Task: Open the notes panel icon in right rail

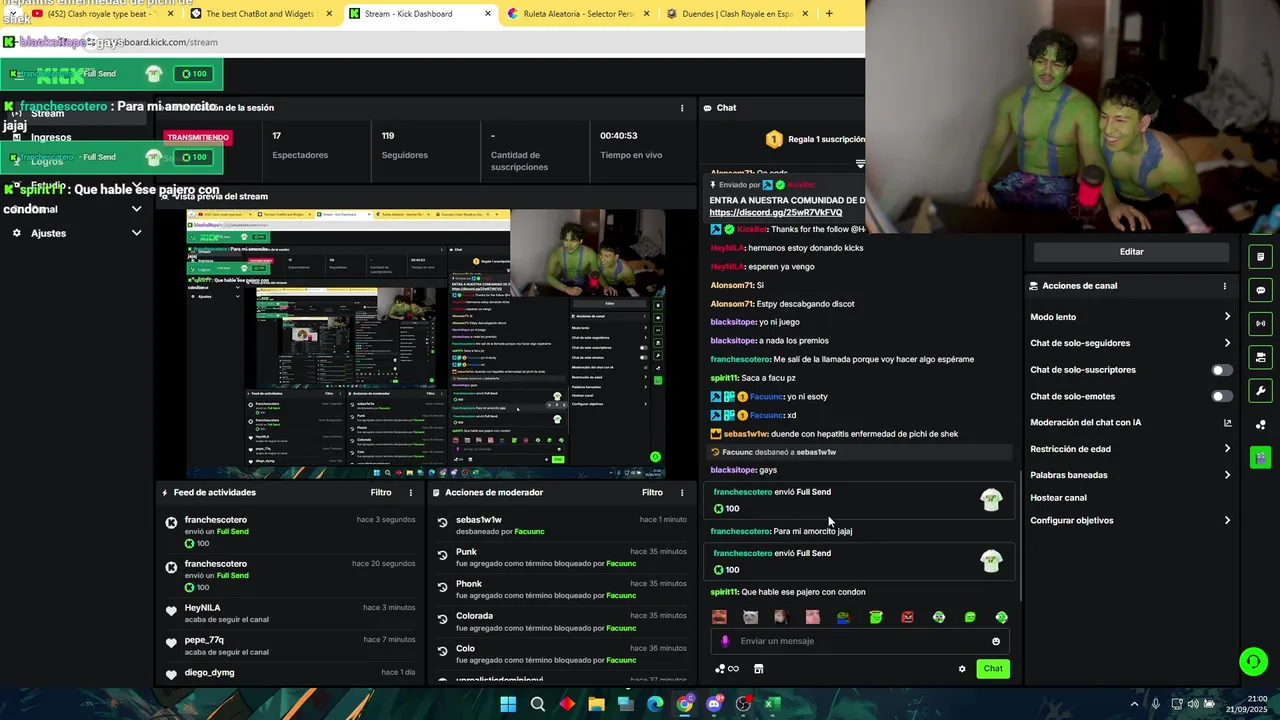Action: 1260,257
